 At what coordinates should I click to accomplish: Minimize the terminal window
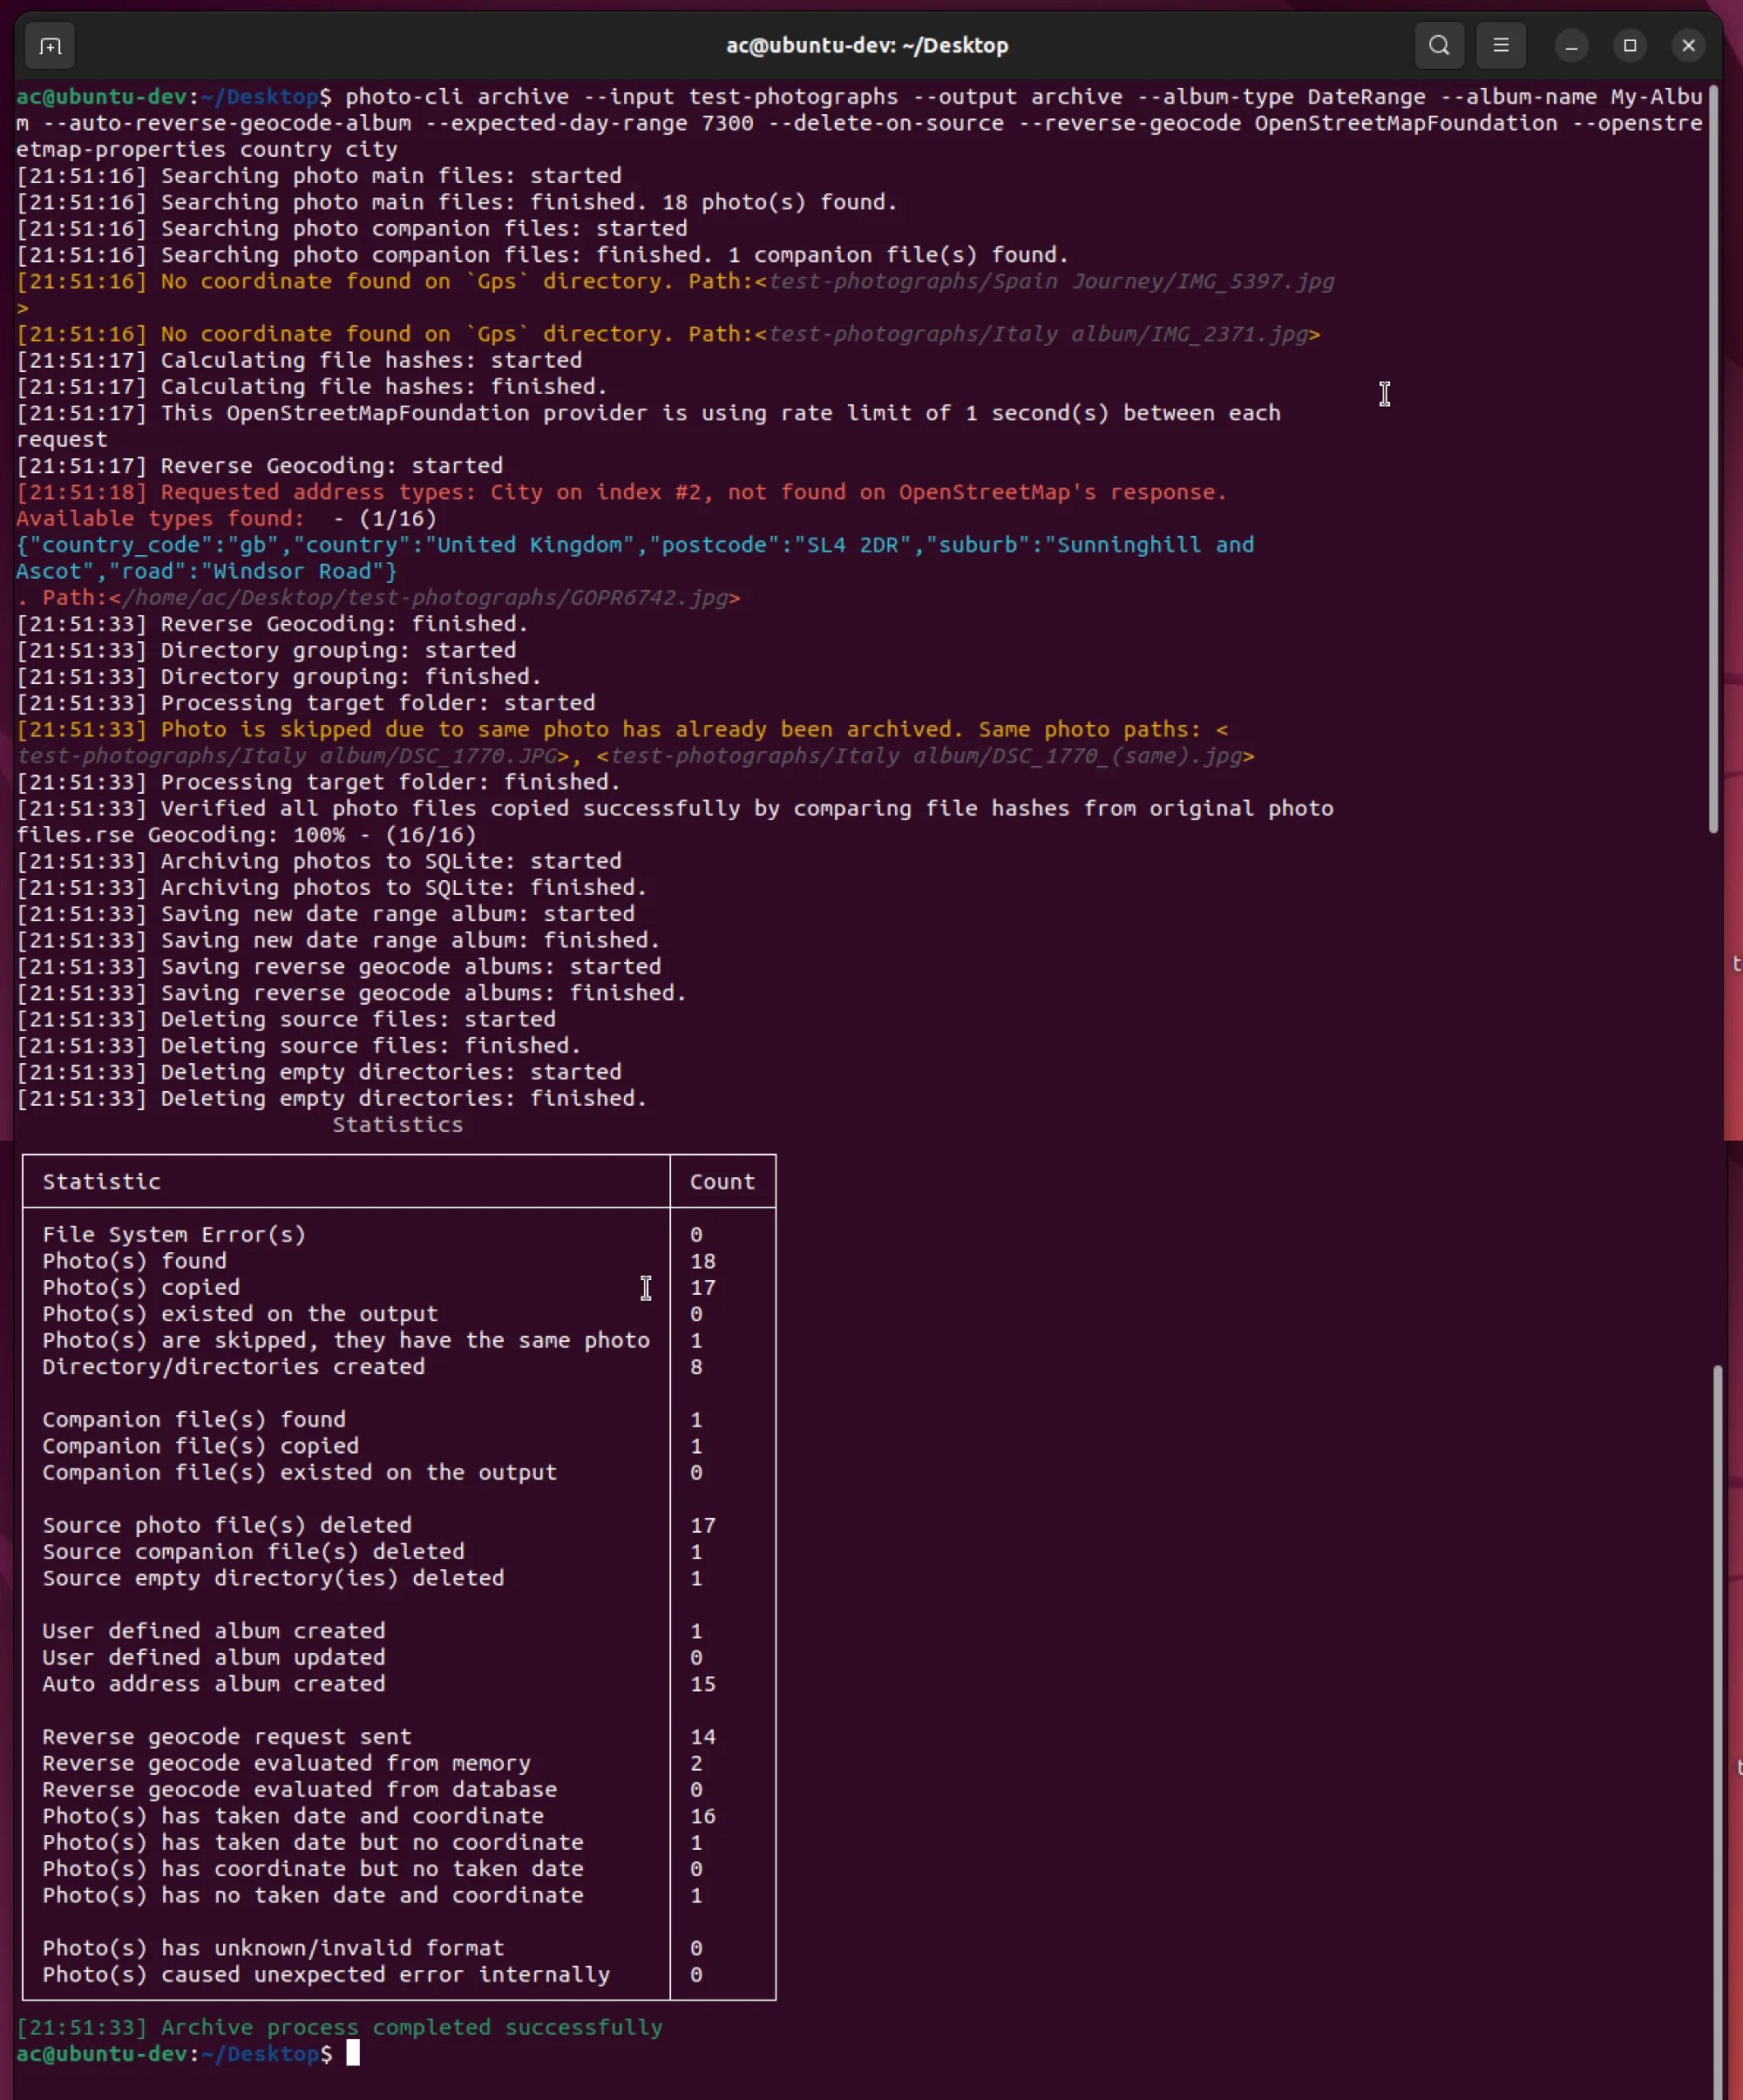point(1571,46)
